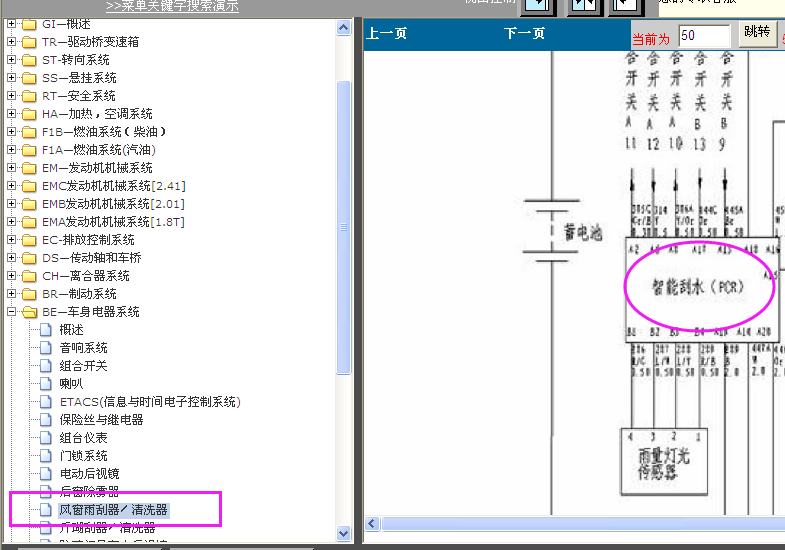Click the folder icon for EMC发动机机械系统[2.41]
Viewport: 785px width, 550px height.
(29, 186)
